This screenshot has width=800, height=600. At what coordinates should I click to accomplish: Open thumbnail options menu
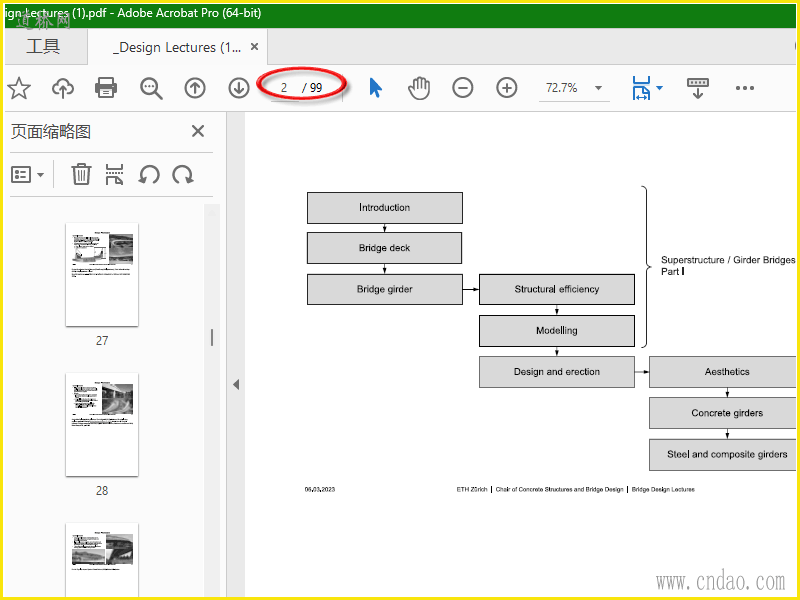tap(28, 174)
